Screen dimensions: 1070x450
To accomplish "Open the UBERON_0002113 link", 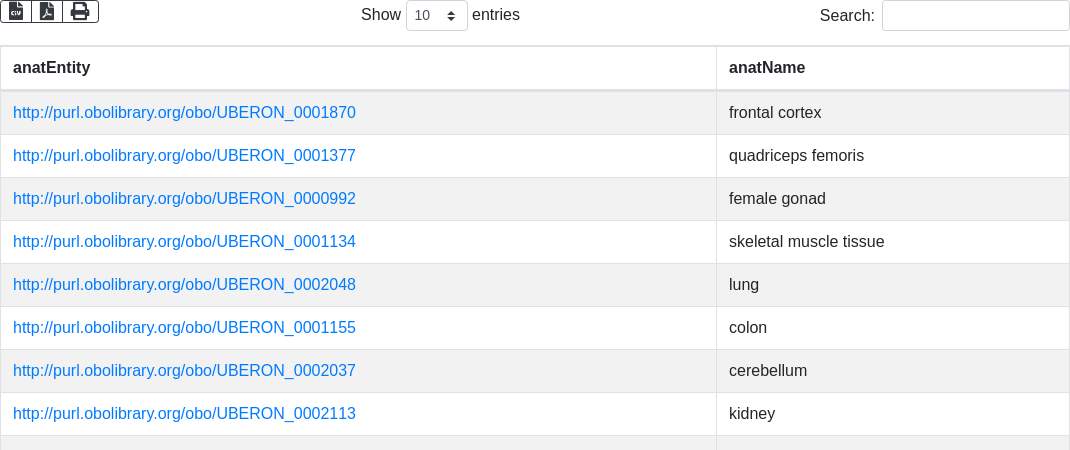I will [184, 414].
